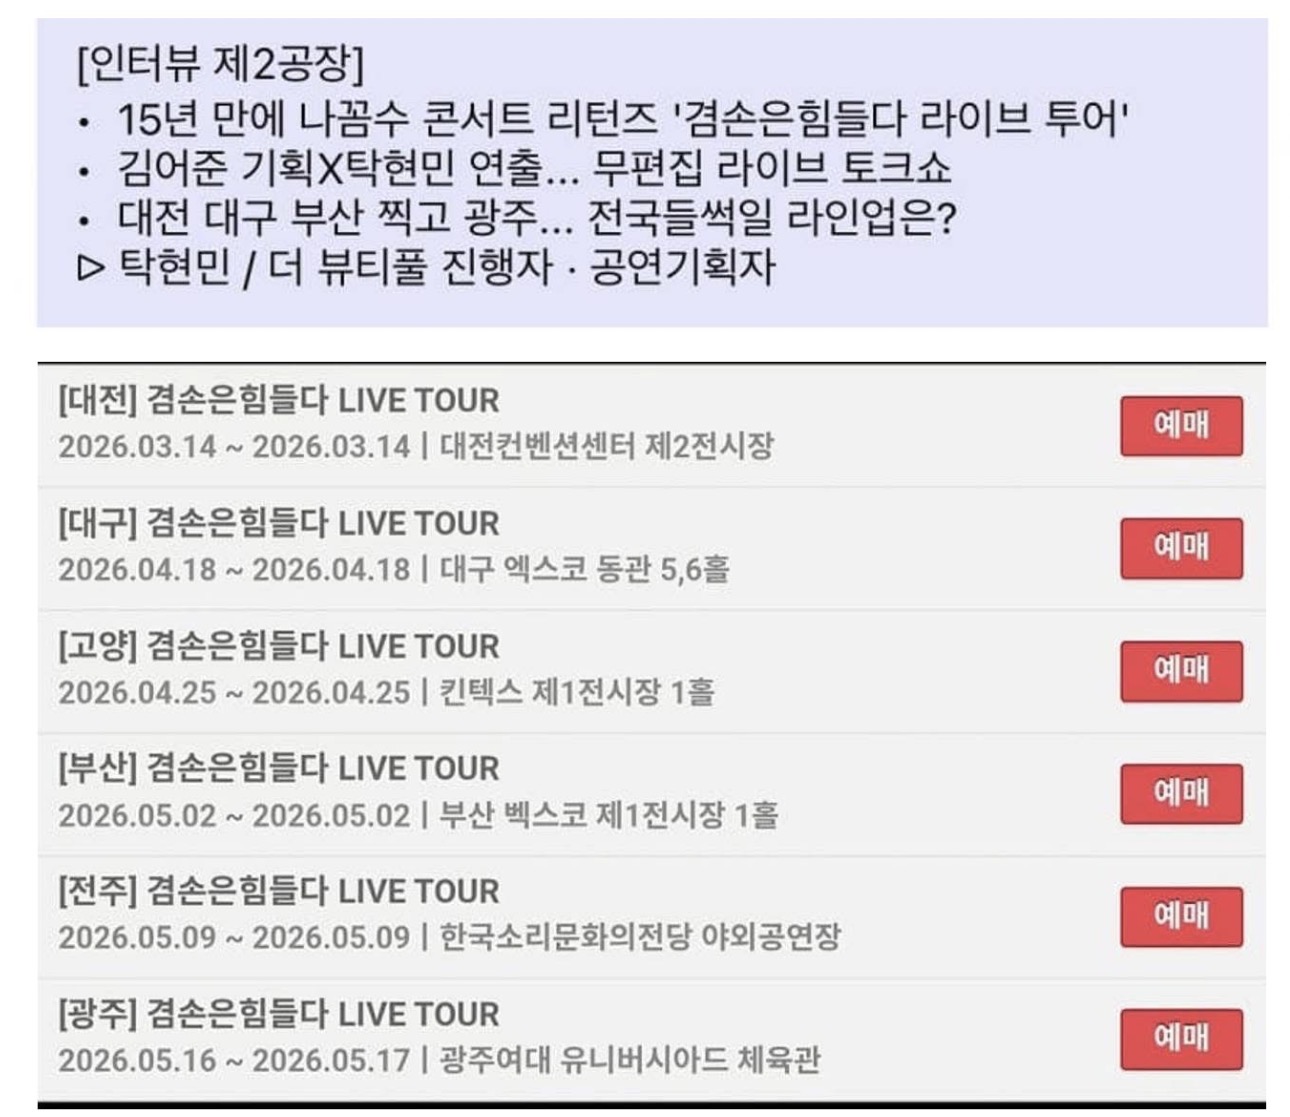1290x1117 pixels.
Task: Open [대구] 겸손은힘들다 LIVE TOUR title
Action: click(278, 523)
